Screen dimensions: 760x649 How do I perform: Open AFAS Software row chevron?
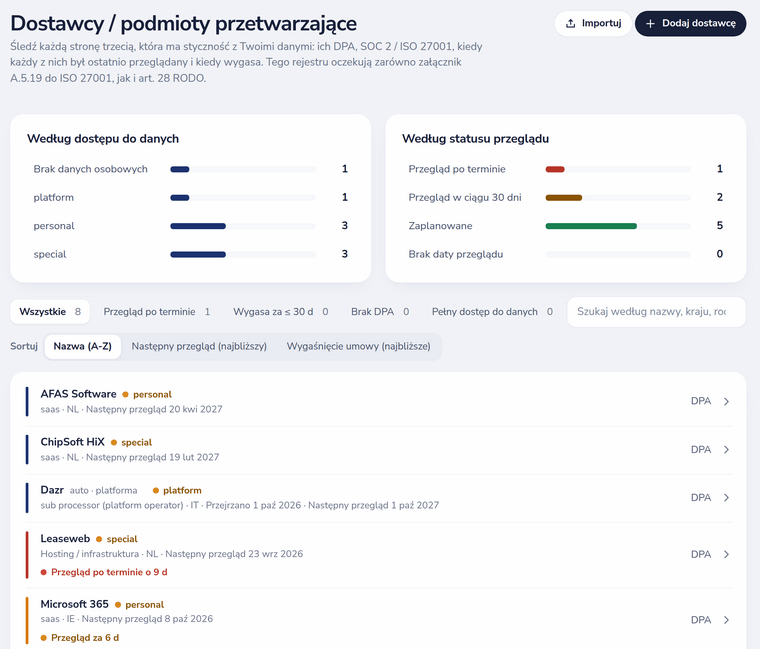click(726, 401)
